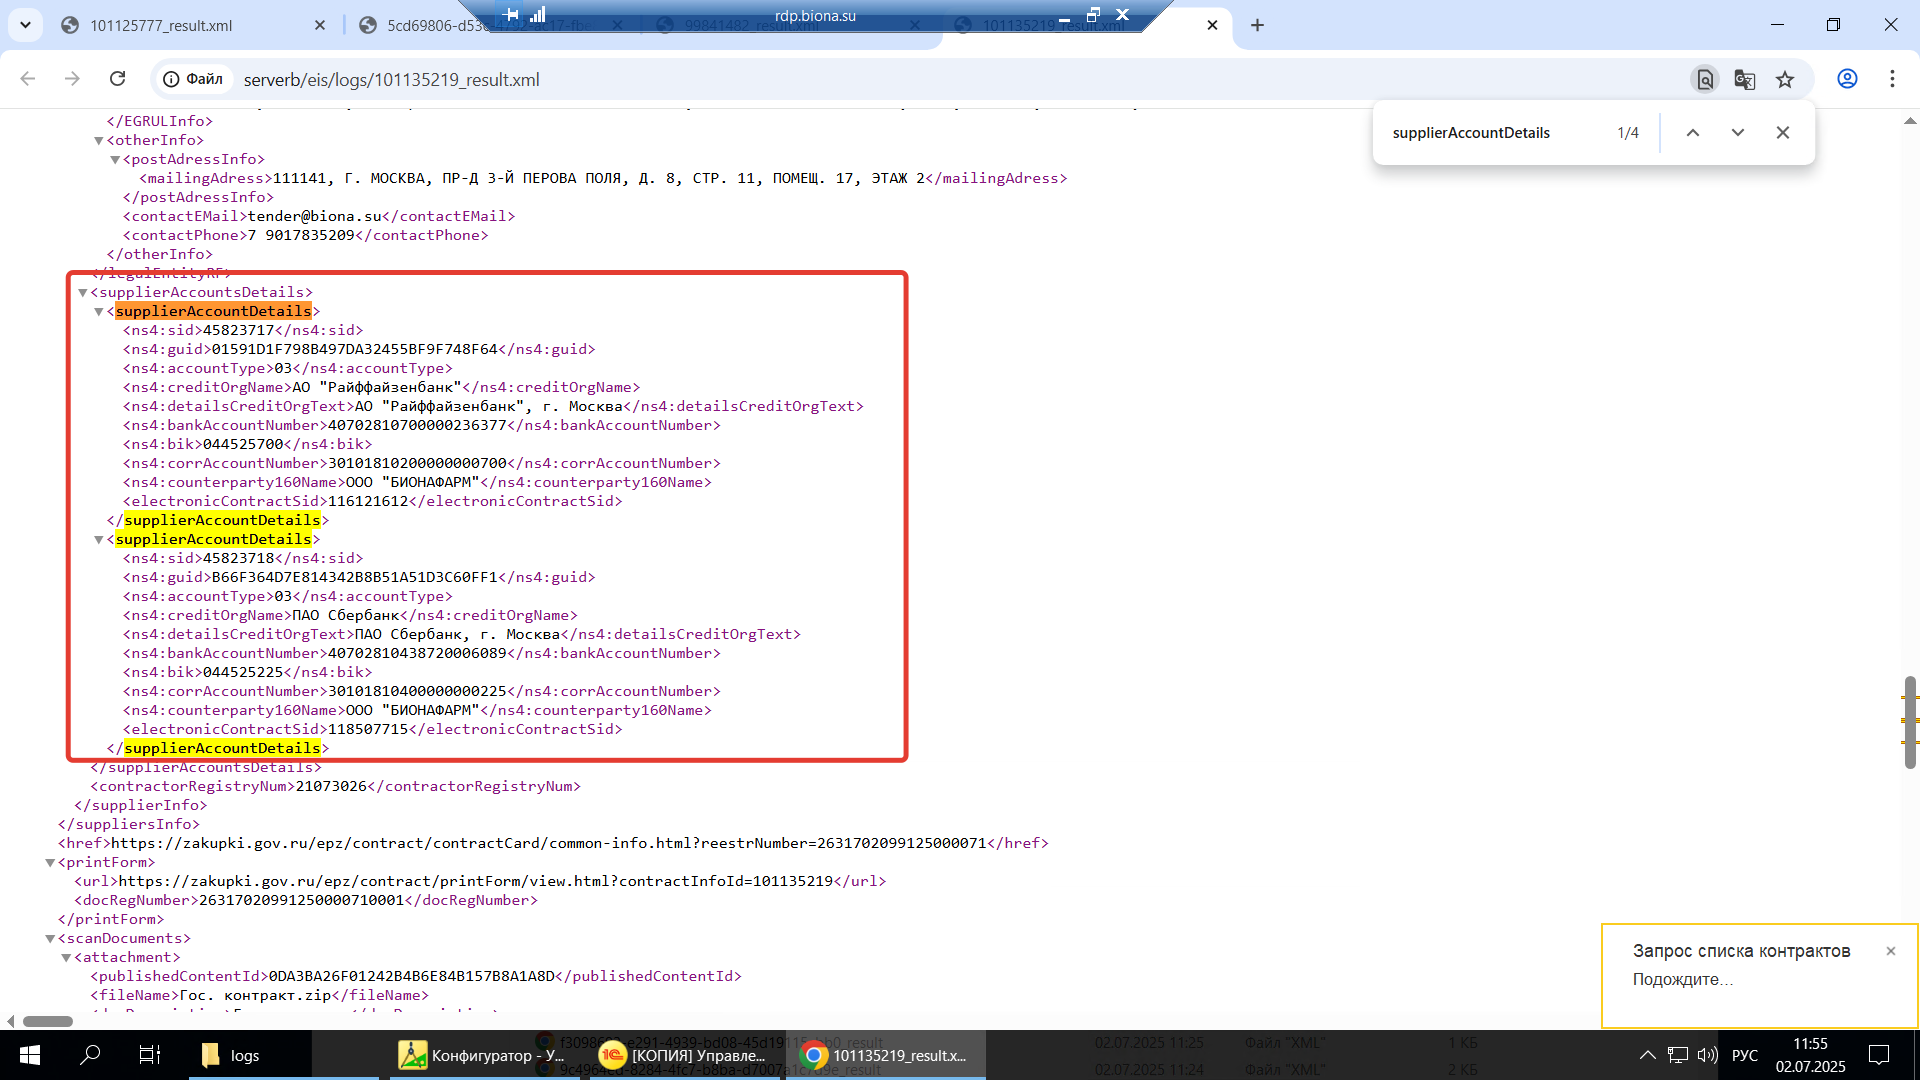Restore down the rdp.biona.su session window
Viewport: 1920px width, 1080px height.
(x=1093, y=14)
